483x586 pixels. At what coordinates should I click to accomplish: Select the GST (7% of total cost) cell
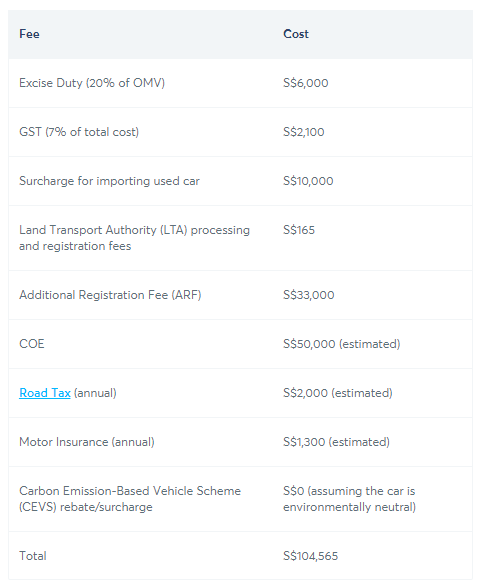[79, 132]
